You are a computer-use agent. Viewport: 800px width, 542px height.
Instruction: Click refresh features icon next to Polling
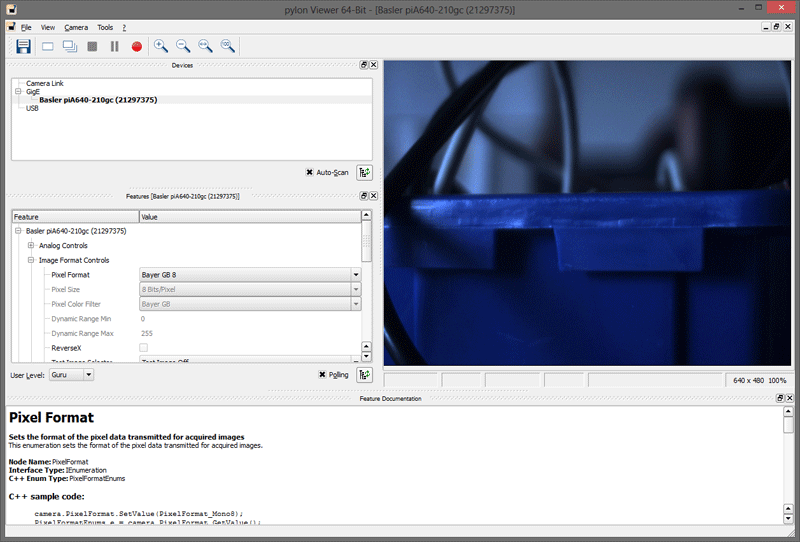point(364,375)
